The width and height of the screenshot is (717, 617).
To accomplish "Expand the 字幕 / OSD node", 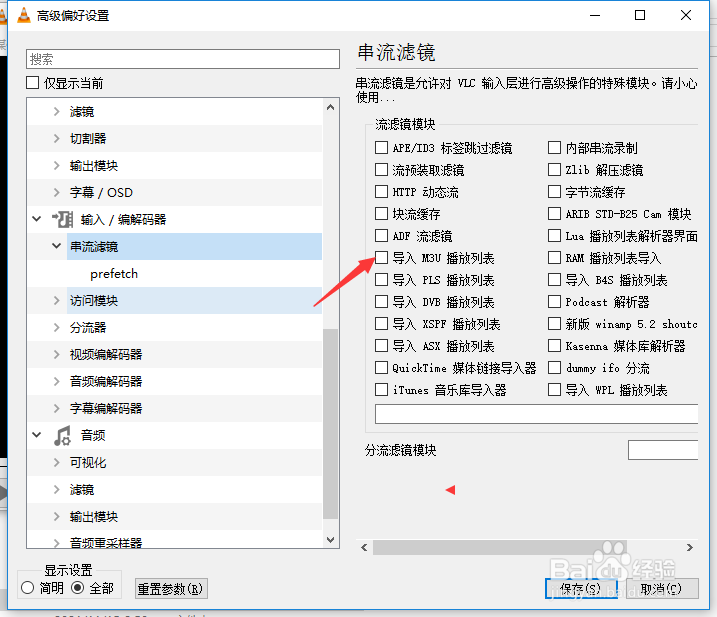I will 56,193.
